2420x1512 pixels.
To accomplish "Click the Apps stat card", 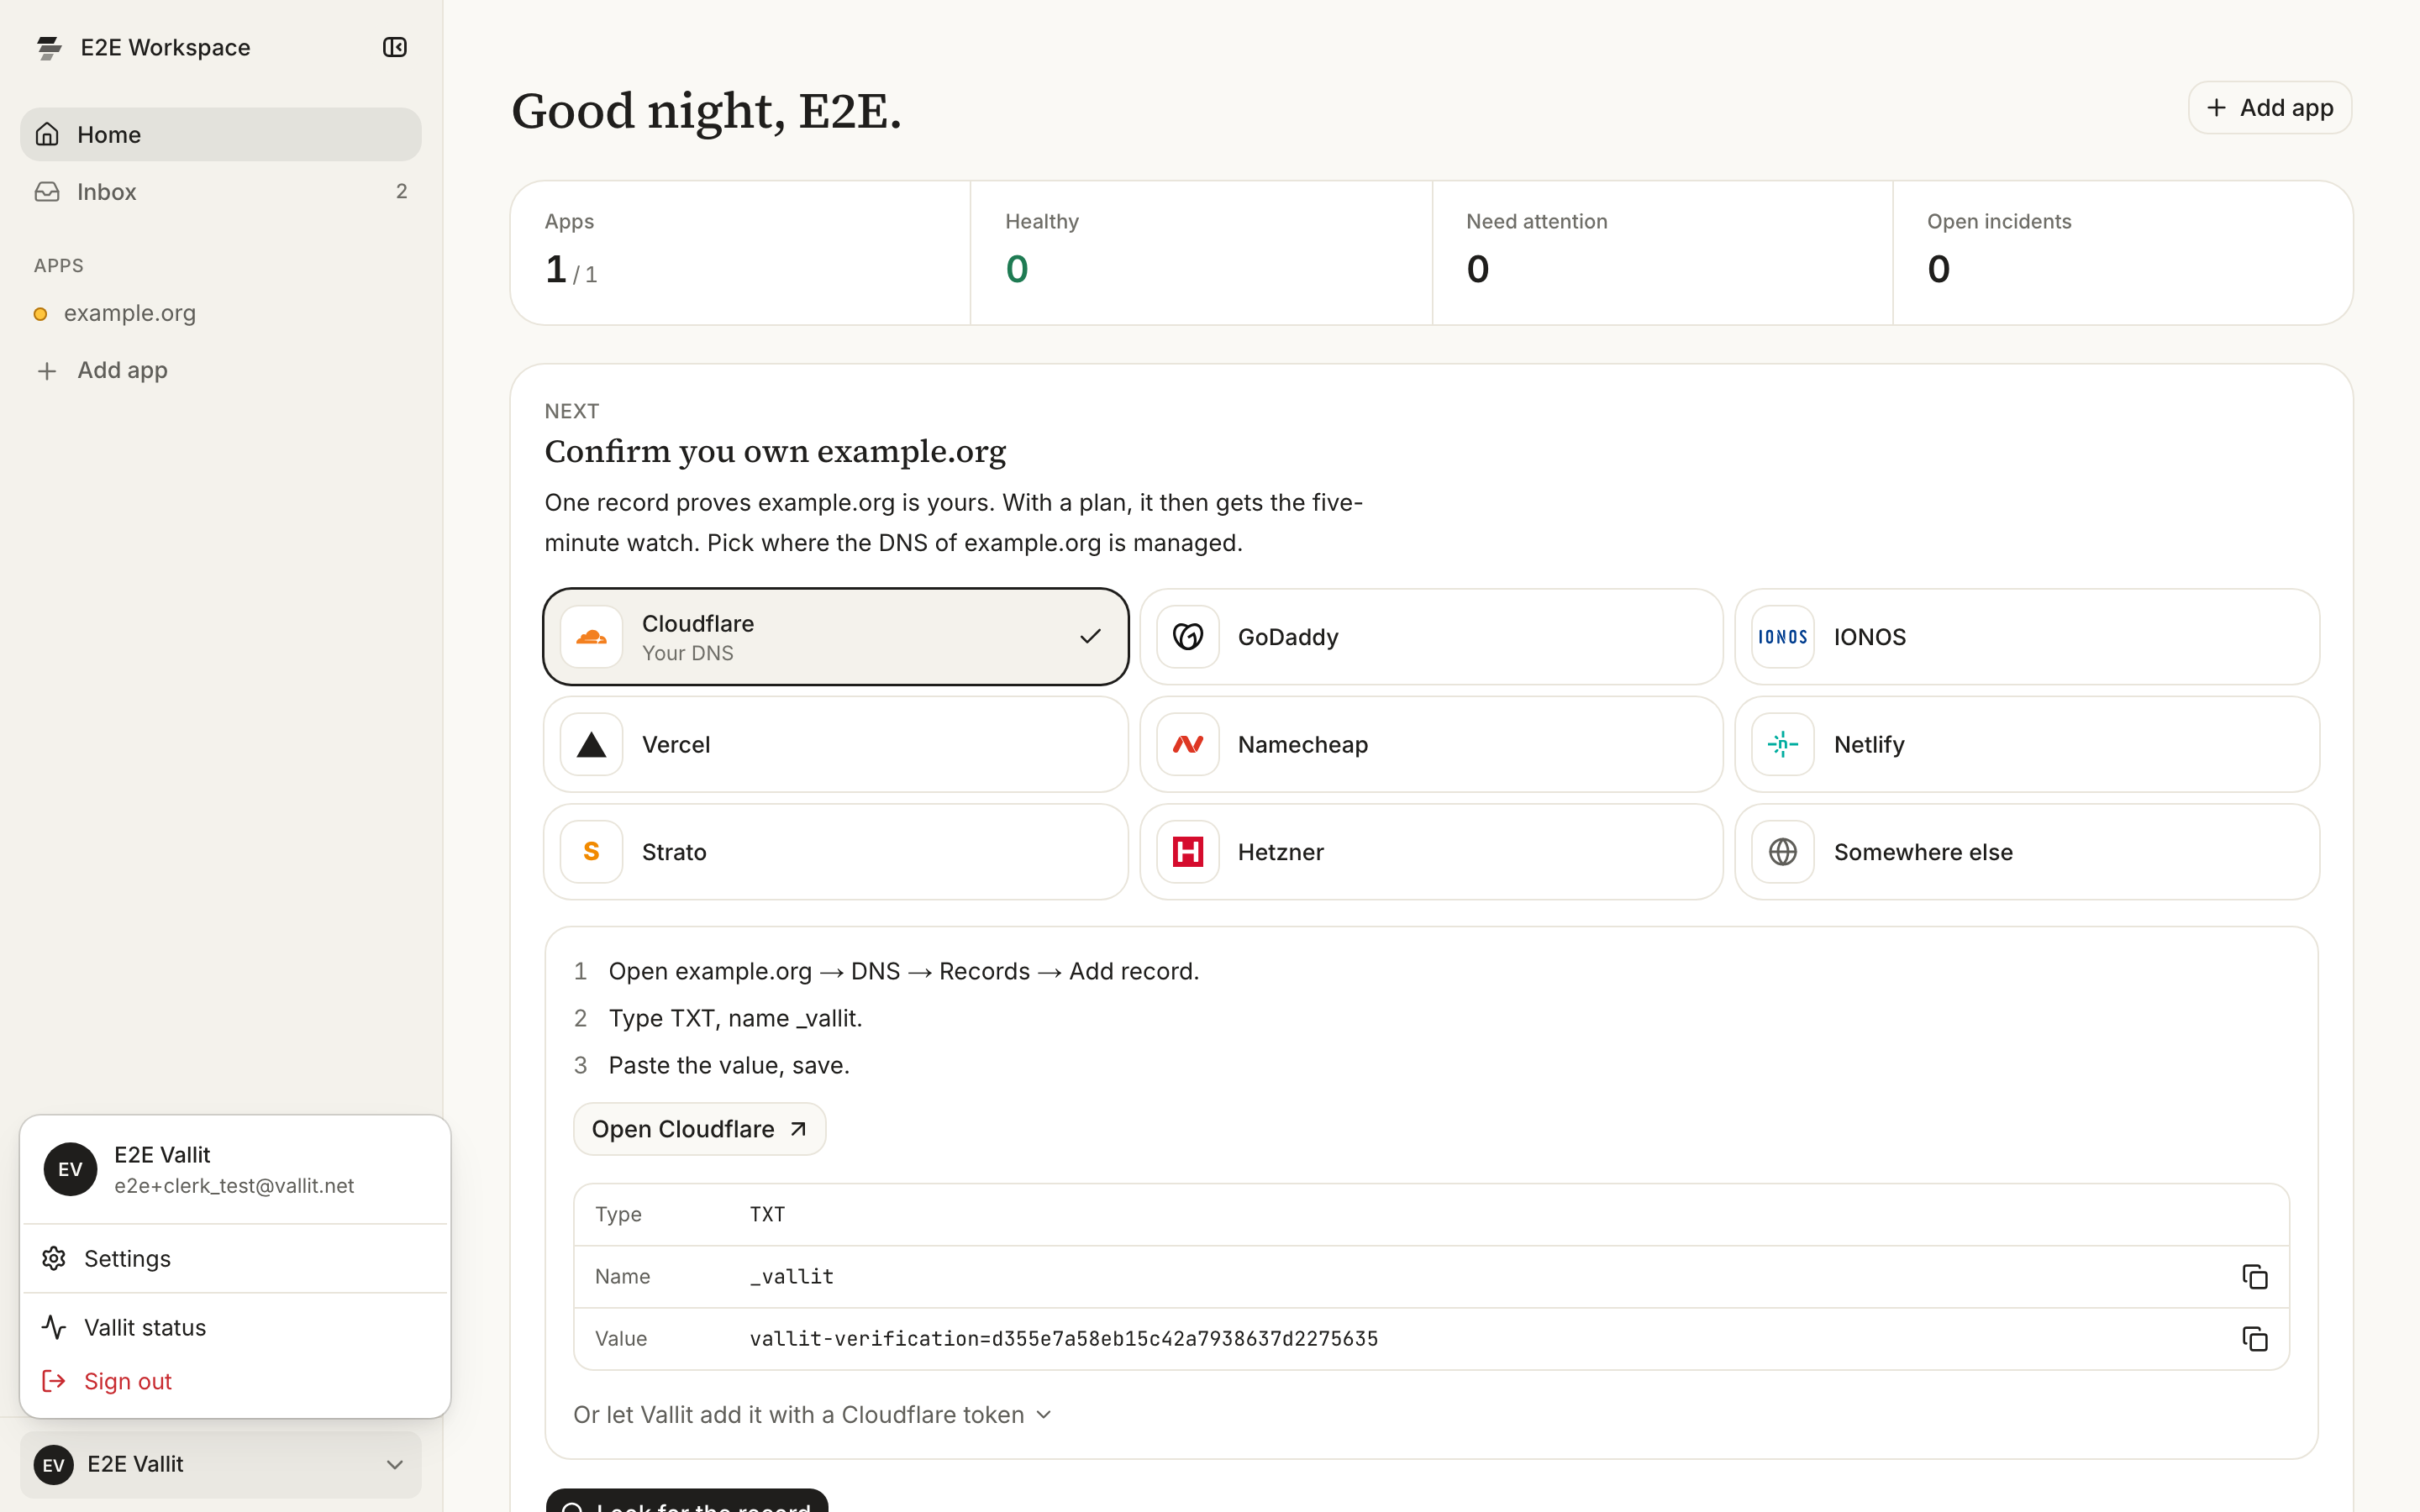I will tap(740, 253).
